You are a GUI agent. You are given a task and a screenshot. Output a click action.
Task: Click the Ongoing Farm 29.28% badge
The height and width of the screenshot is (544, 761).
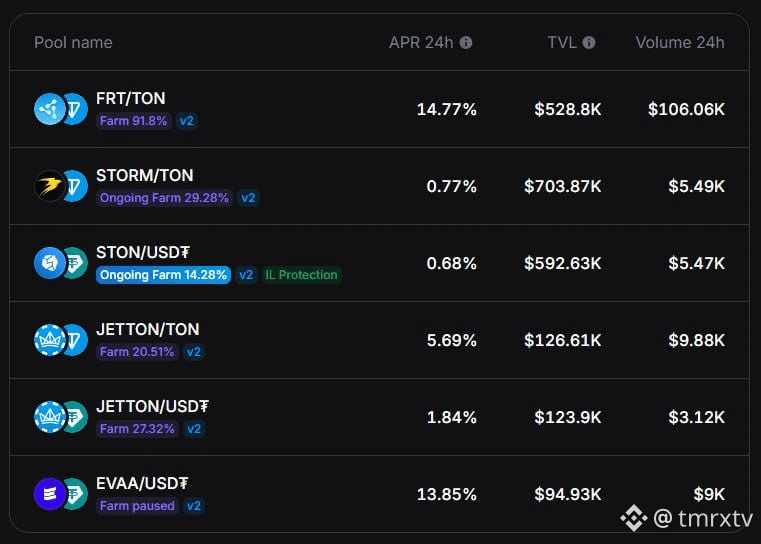click(164, 198)
